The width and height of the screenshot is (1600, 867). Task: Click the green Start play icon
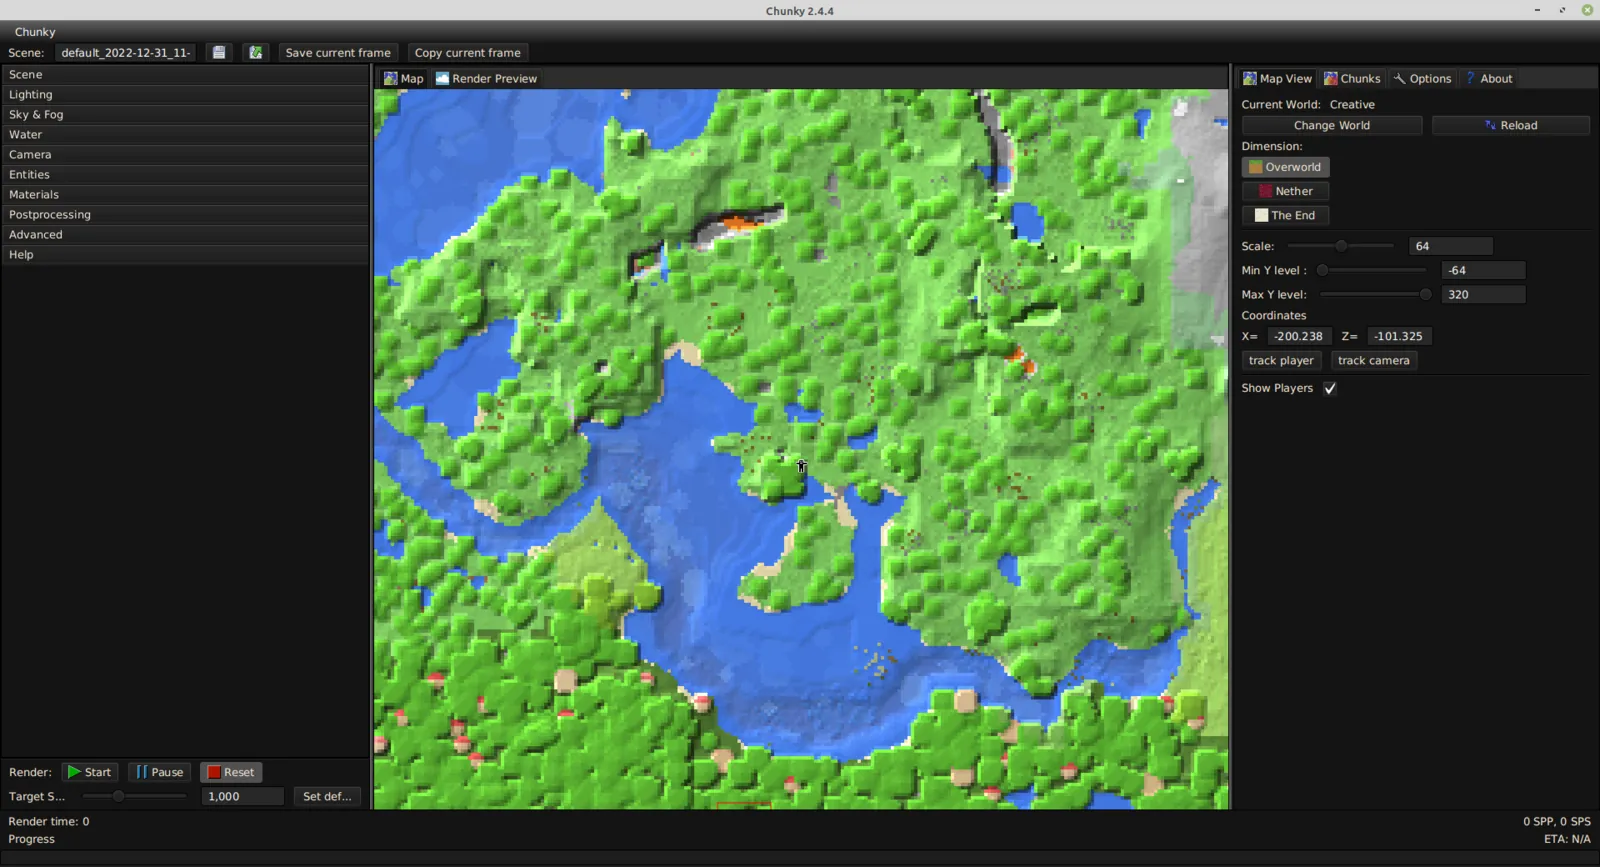pyautogui.click(x=74, y=772)
